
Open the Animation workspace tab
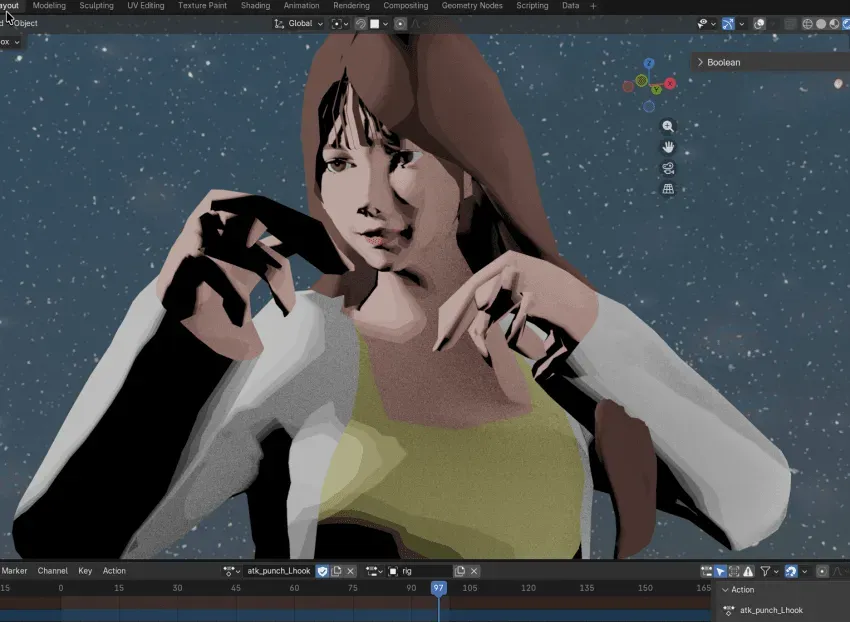[x=301, y=6]
